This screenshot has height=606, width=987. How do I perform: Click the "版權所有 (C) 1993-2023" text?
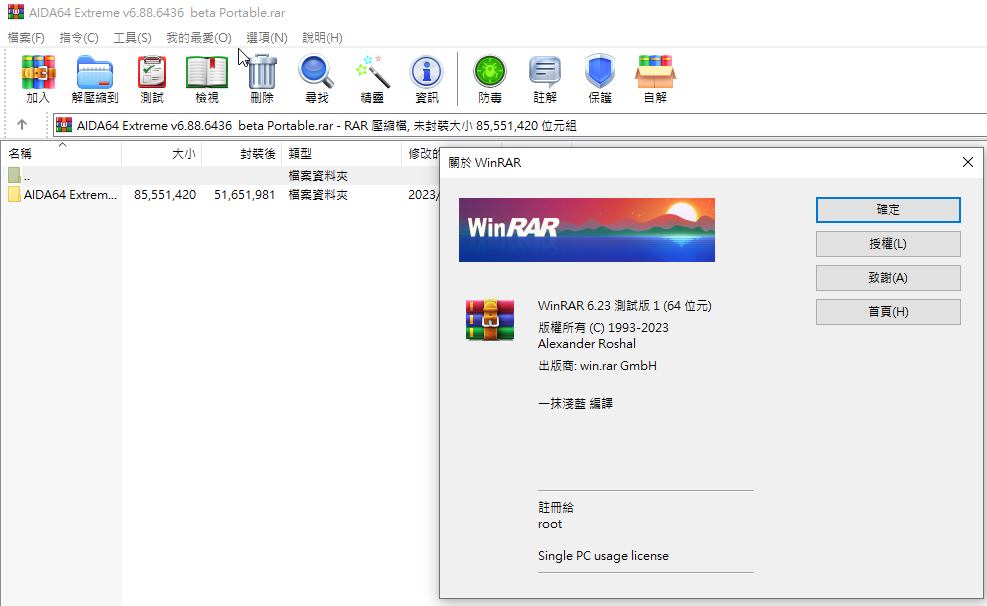coord(603,327)
